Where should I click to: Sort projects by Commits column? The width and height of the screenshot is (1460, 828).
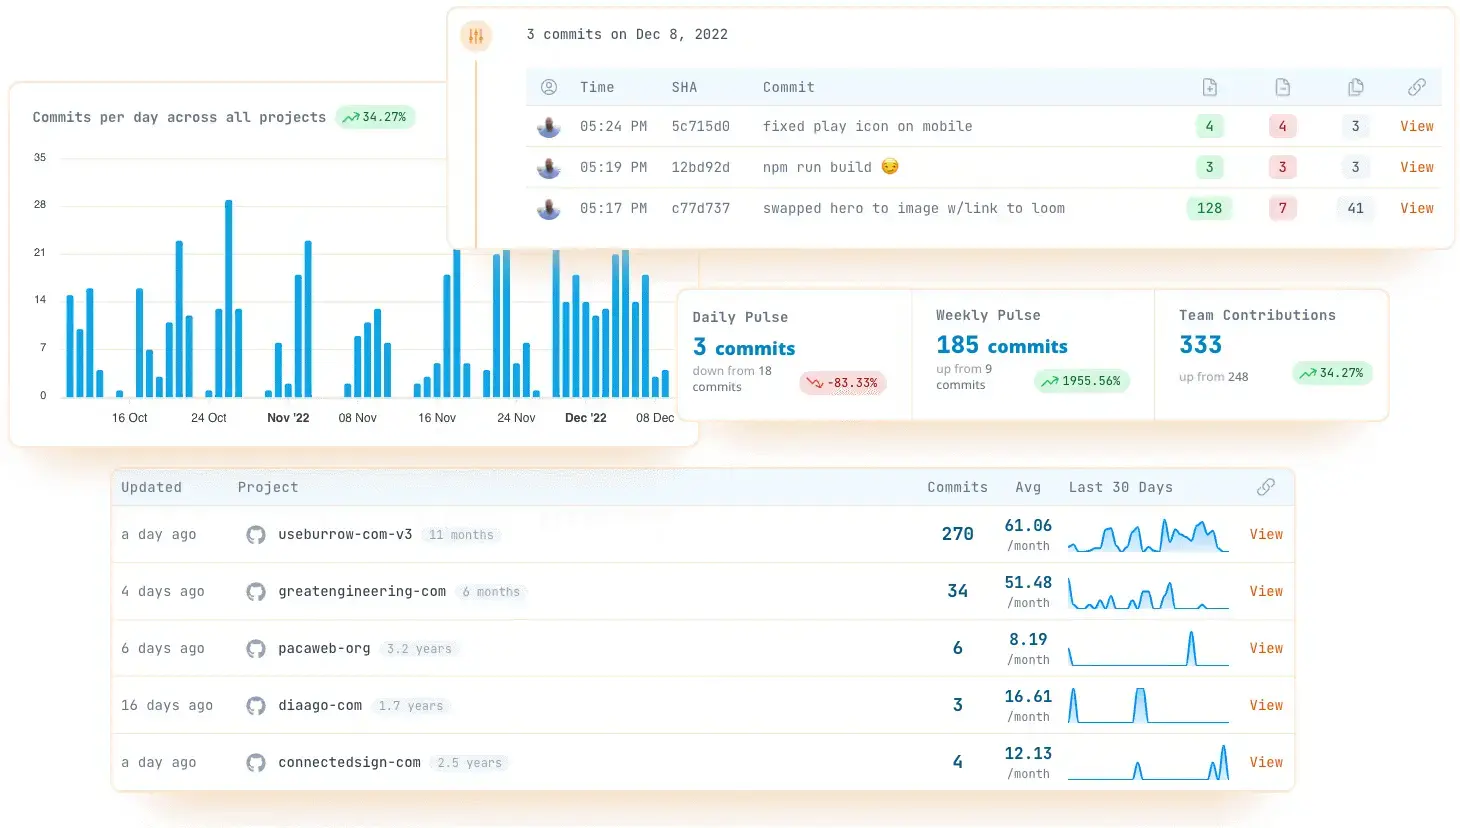tap(957, 487)
